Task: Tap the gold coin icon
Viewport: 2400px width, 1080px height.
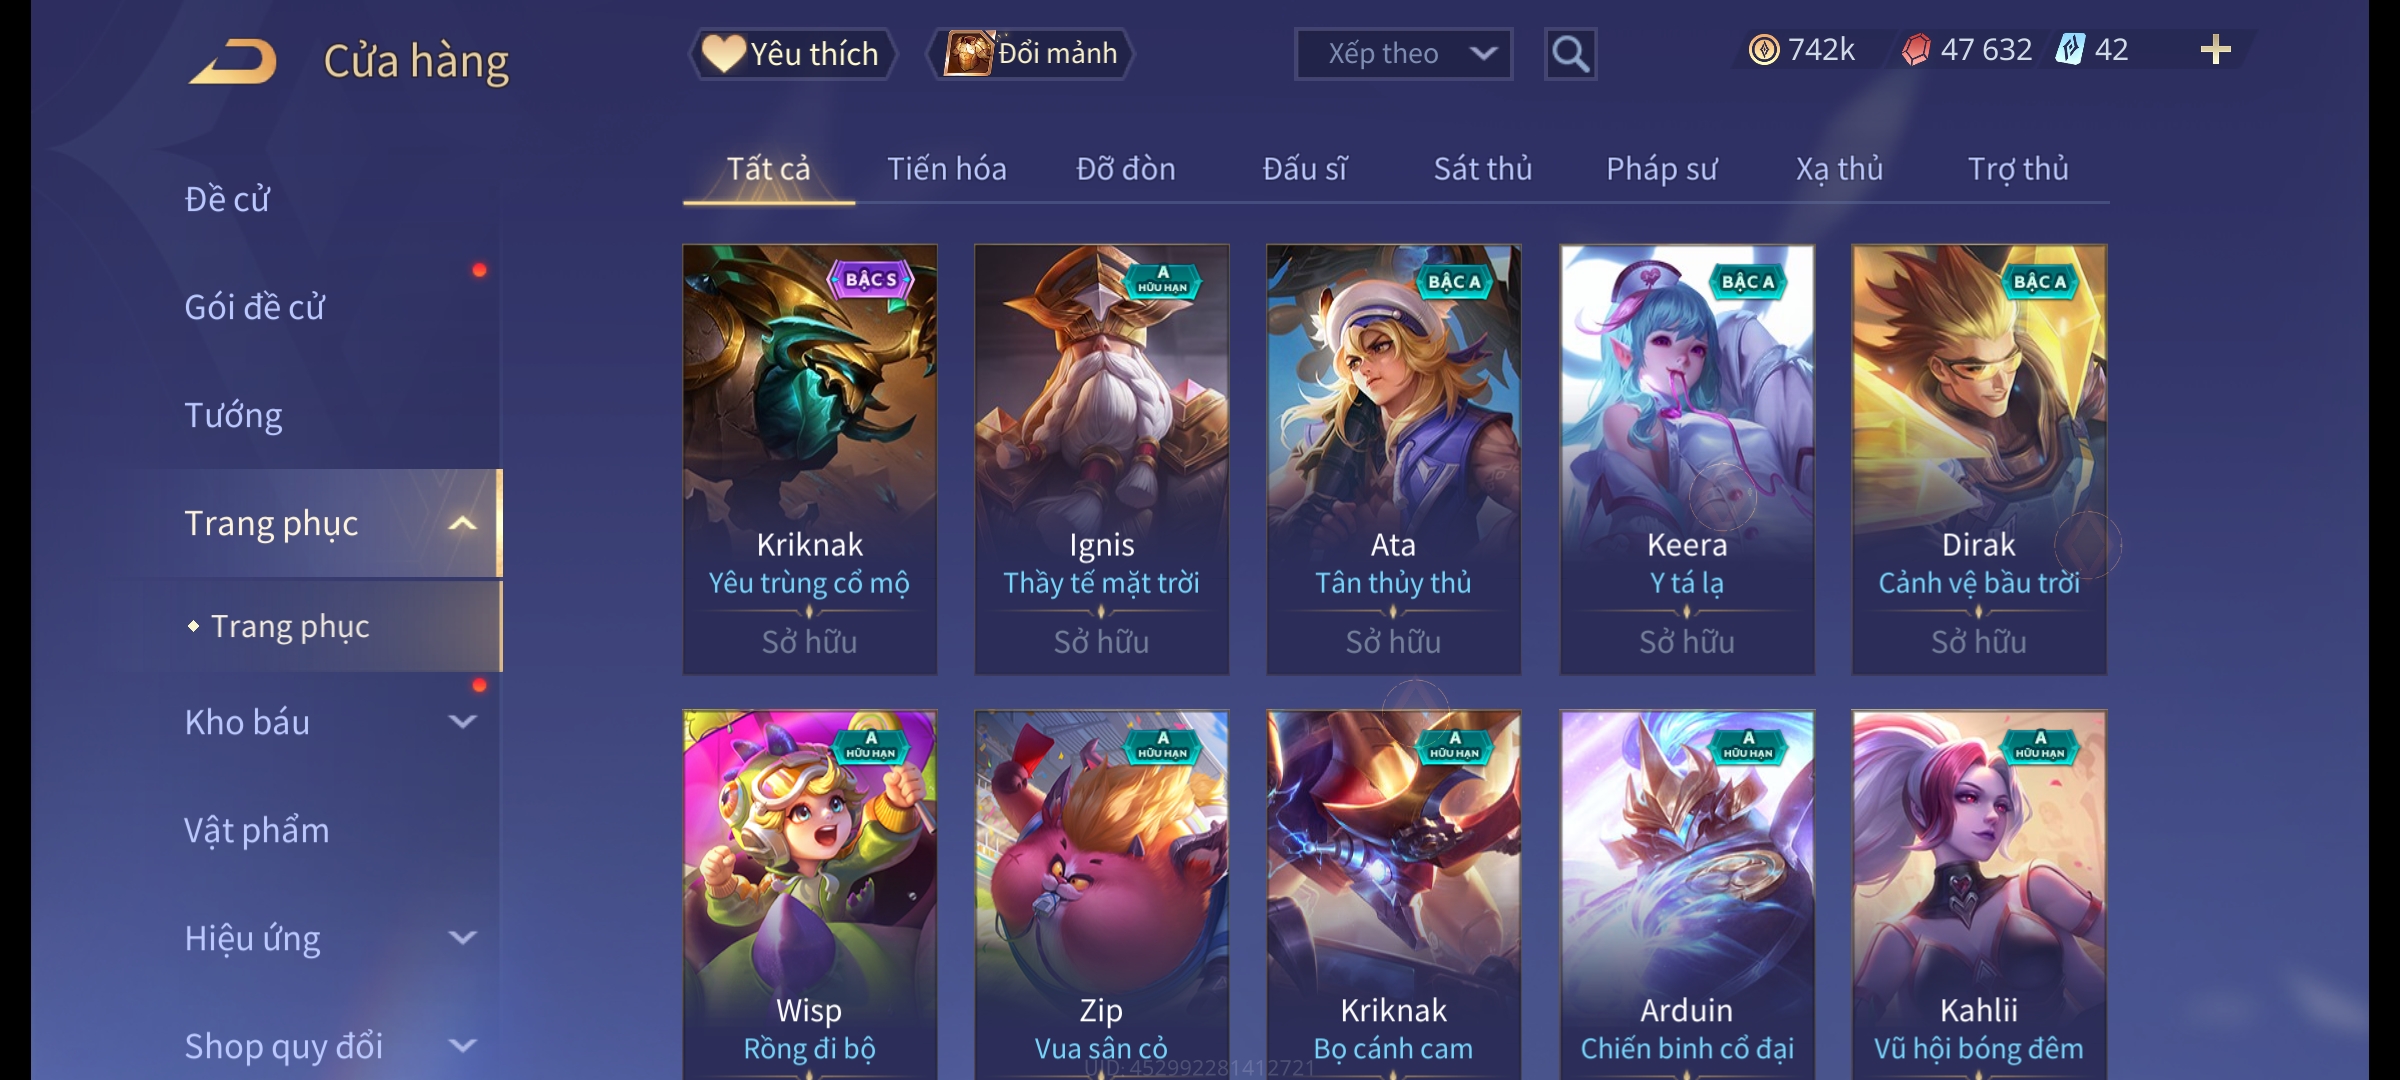Action: pos(1764,50)
